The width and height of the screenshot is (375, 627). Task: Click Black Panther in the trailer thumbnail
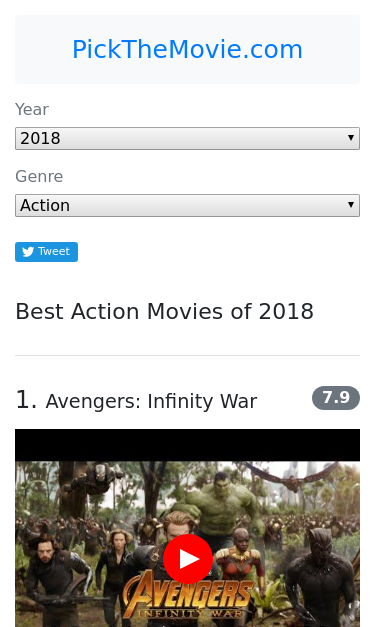324,578
